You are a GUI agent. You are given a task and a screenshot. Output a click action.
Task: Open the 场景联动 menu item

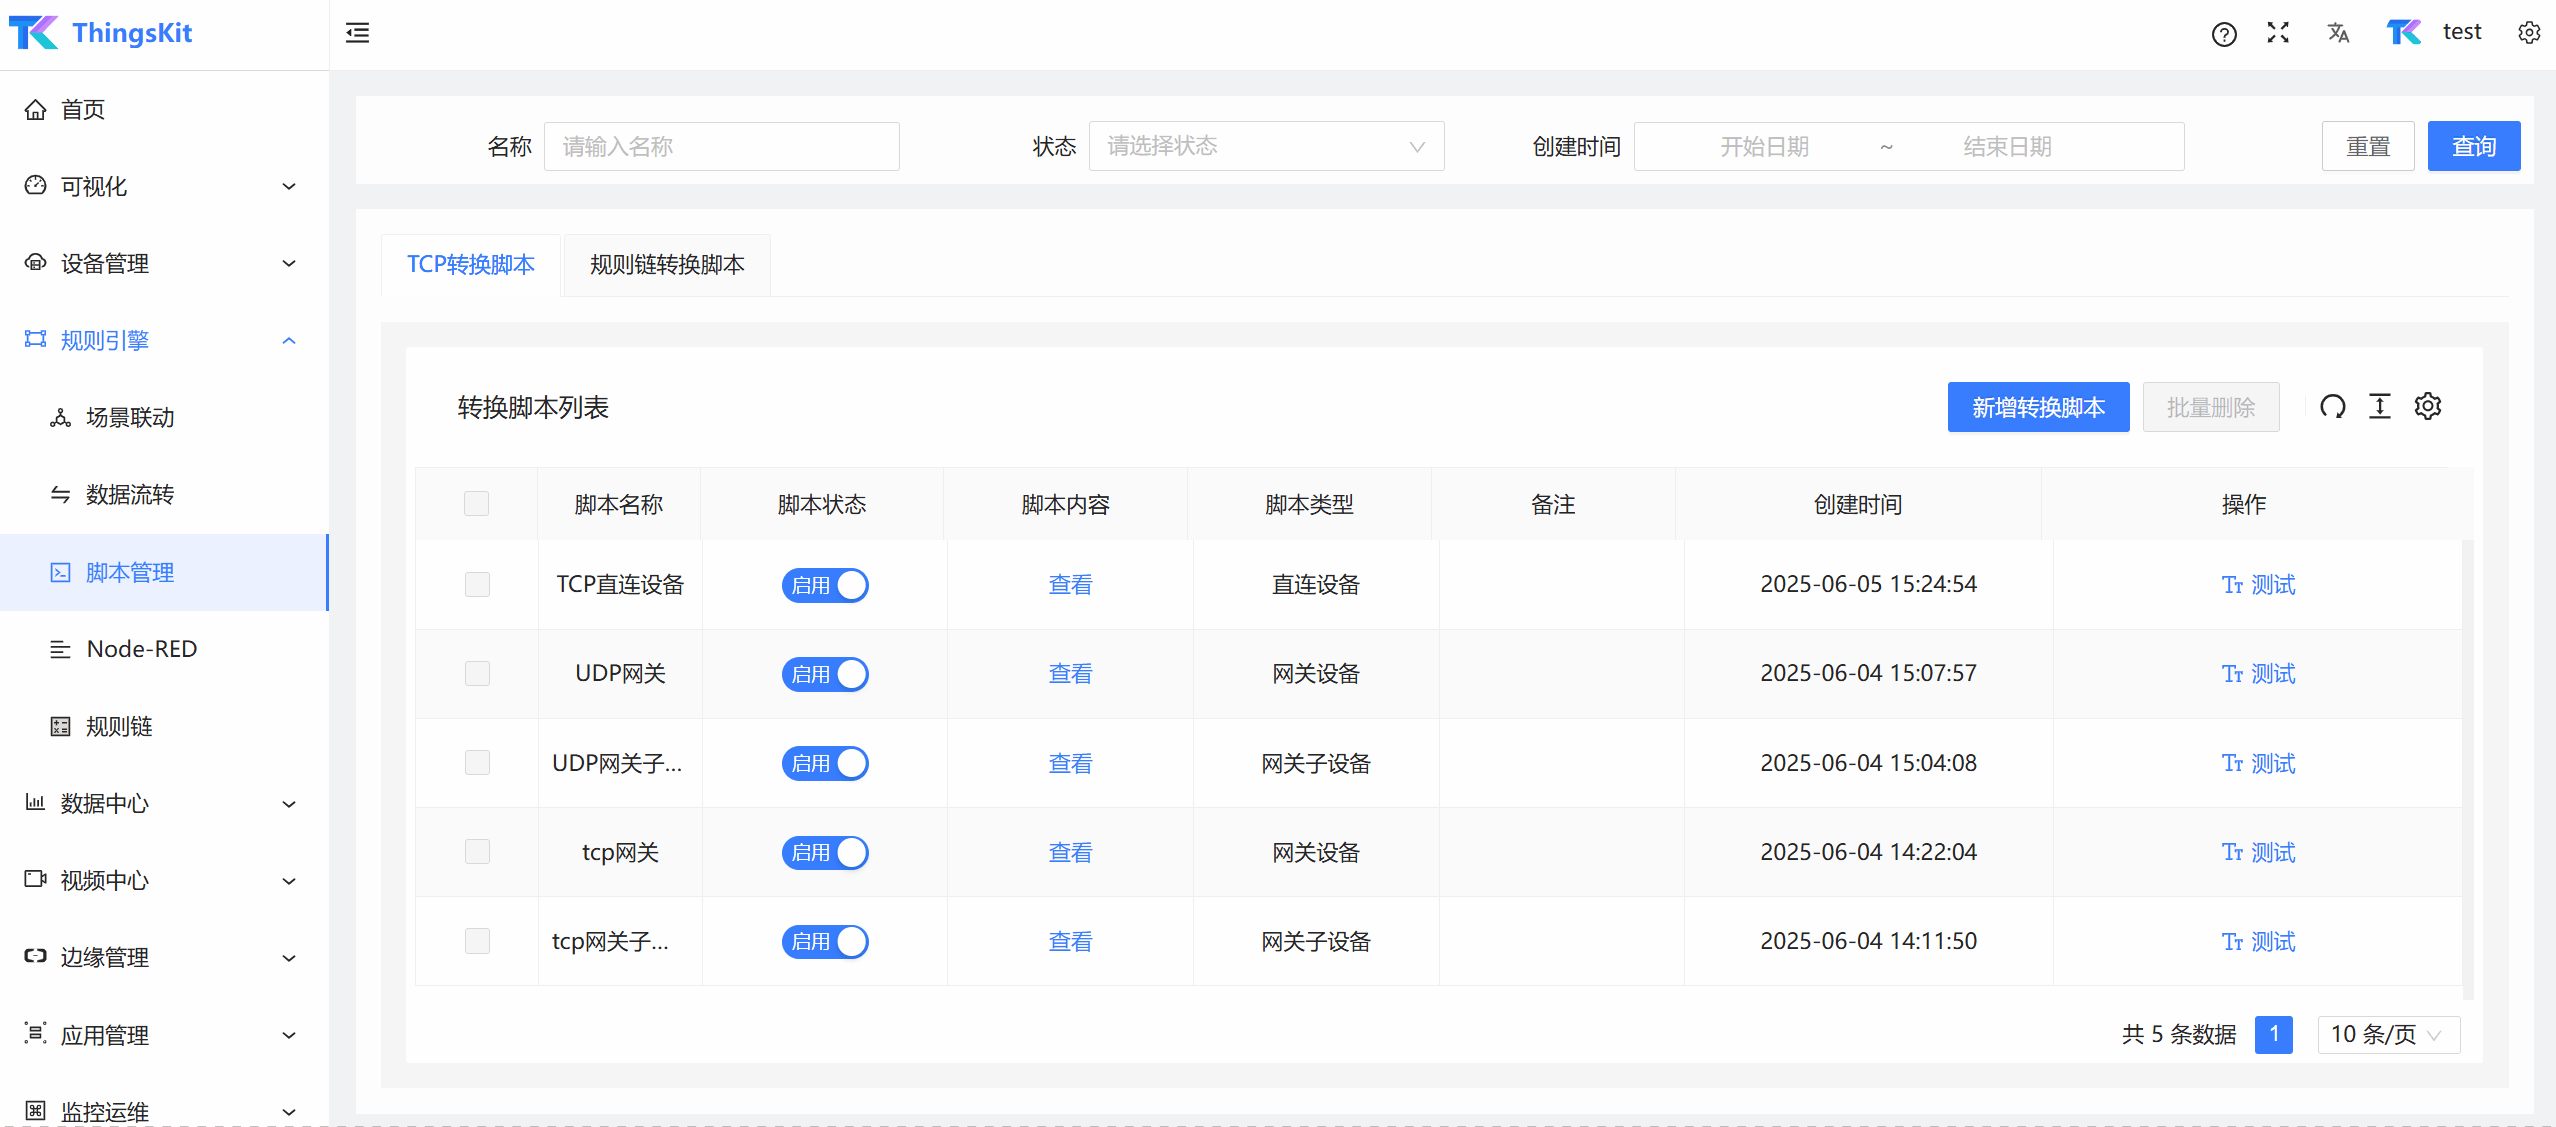(164, 418)
